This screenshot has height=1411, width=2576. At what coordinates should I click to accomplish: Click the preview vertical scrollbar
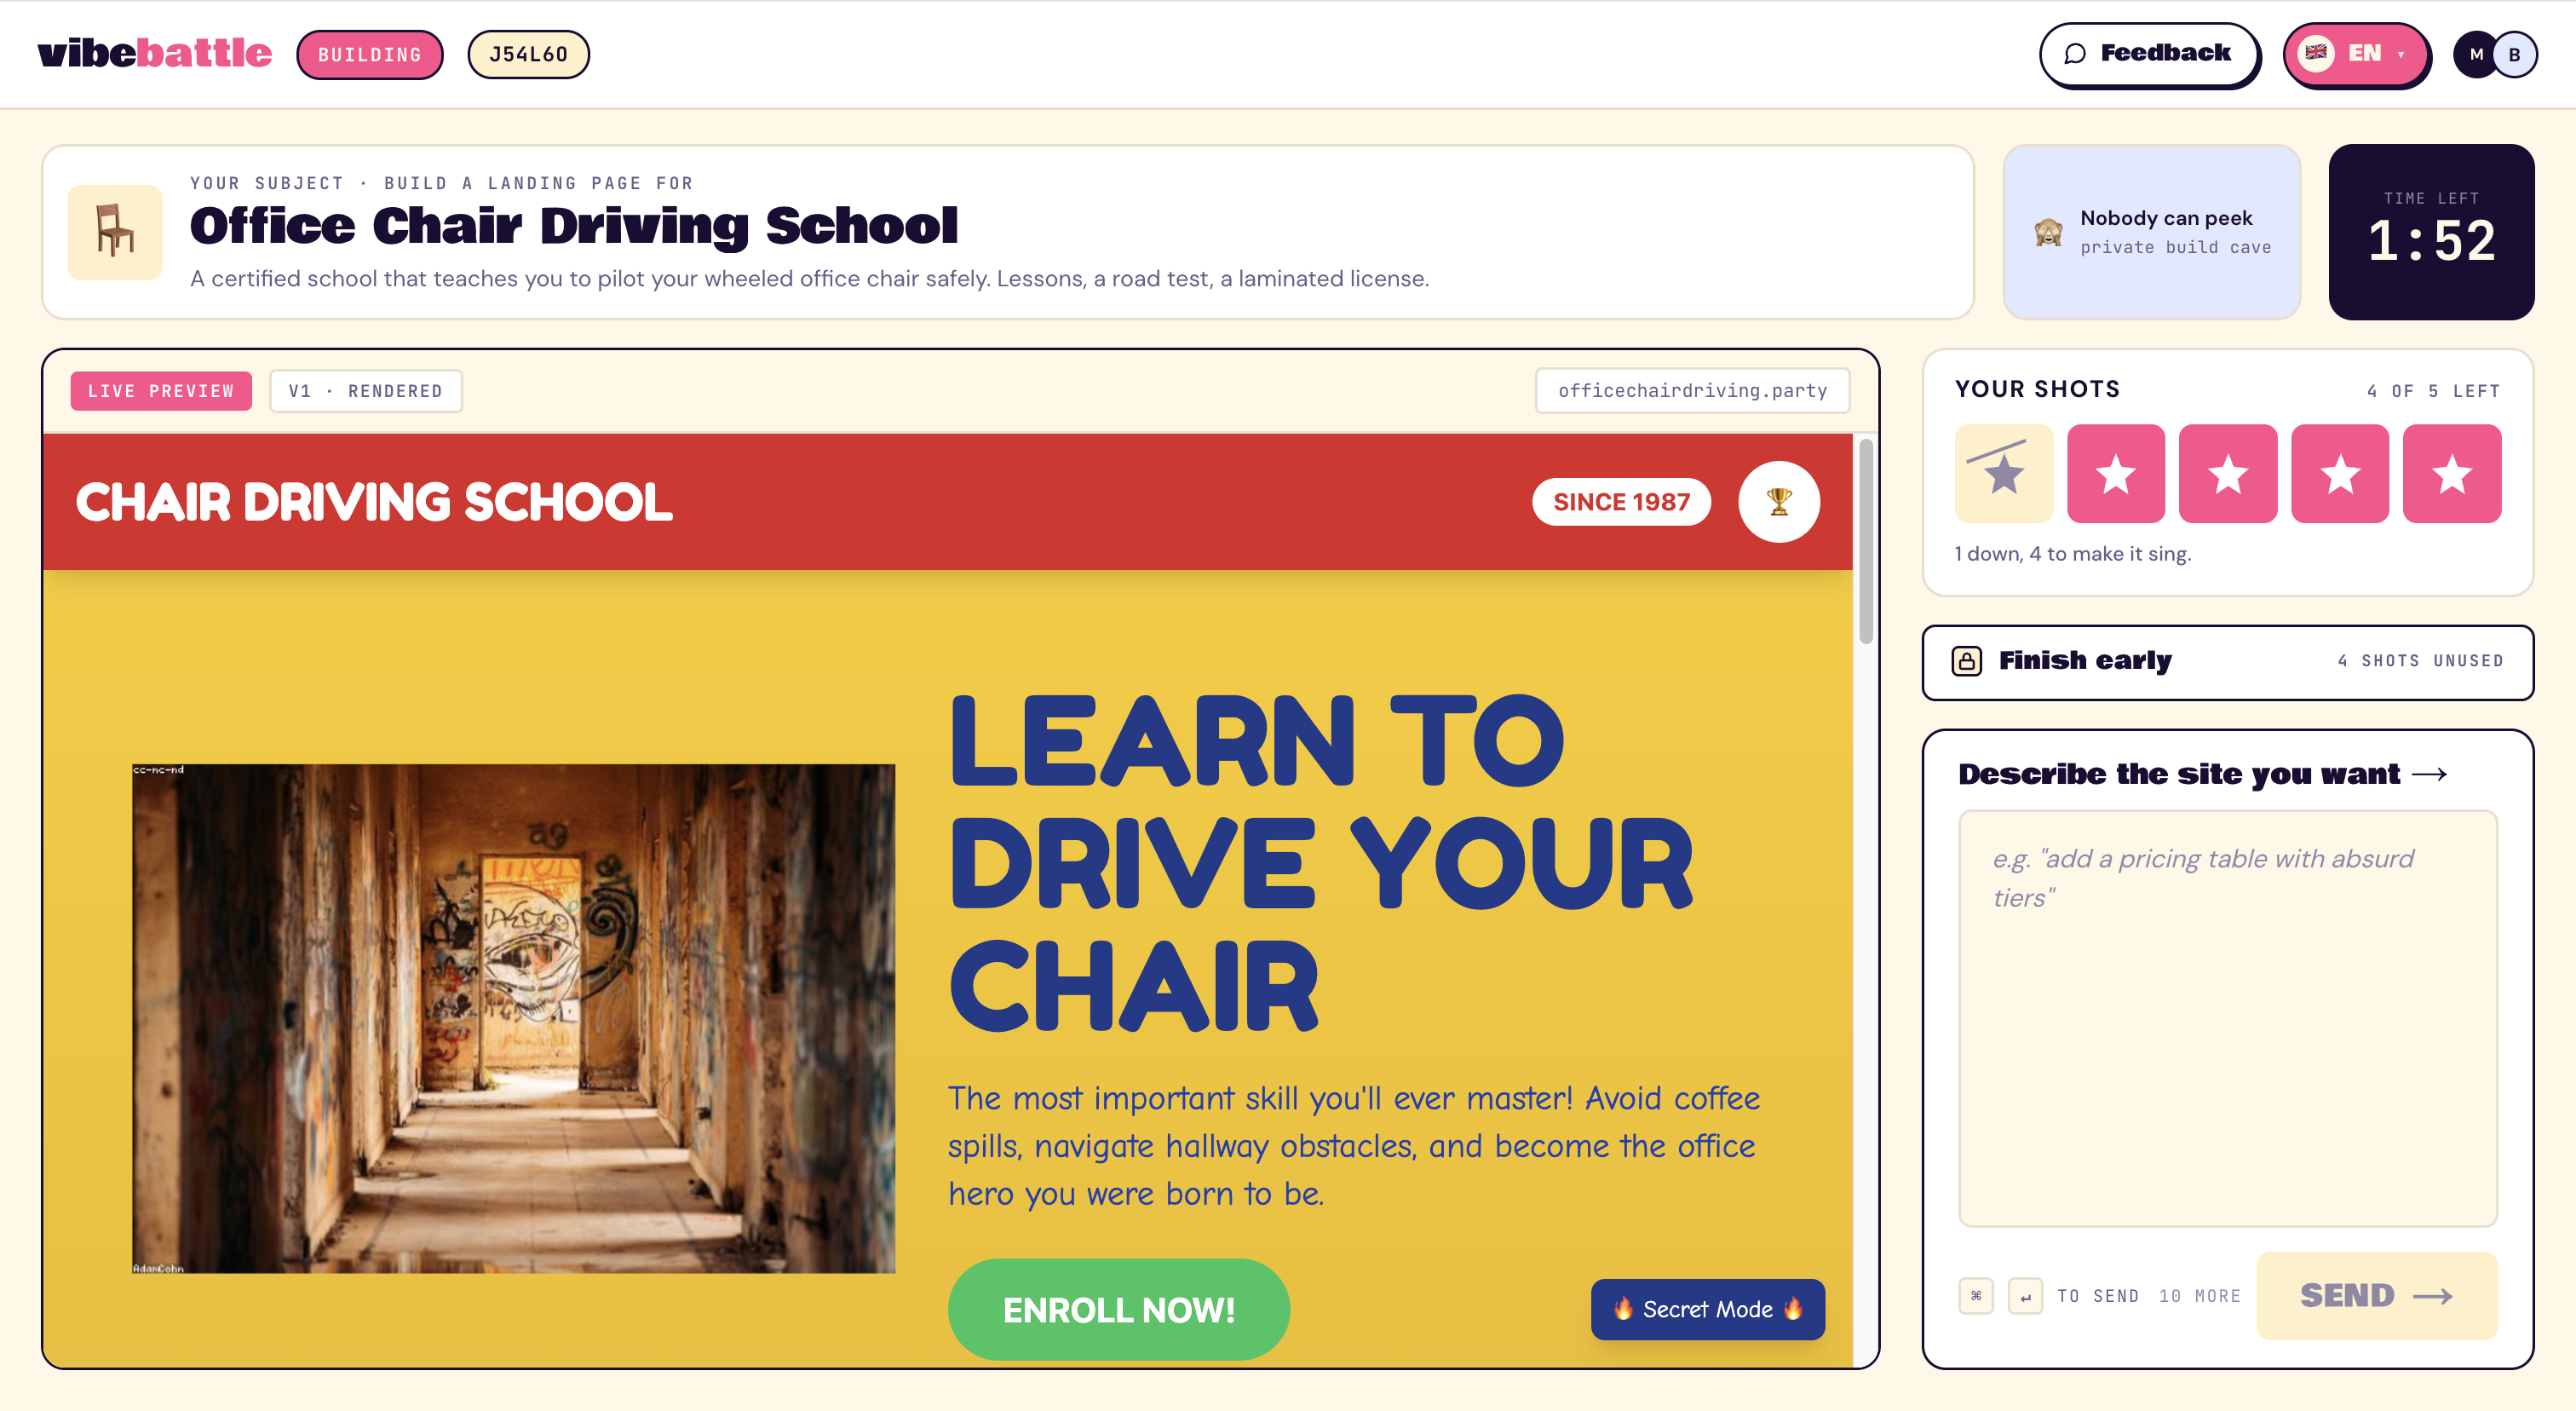pyautogui.click(x=1866, y=541)
